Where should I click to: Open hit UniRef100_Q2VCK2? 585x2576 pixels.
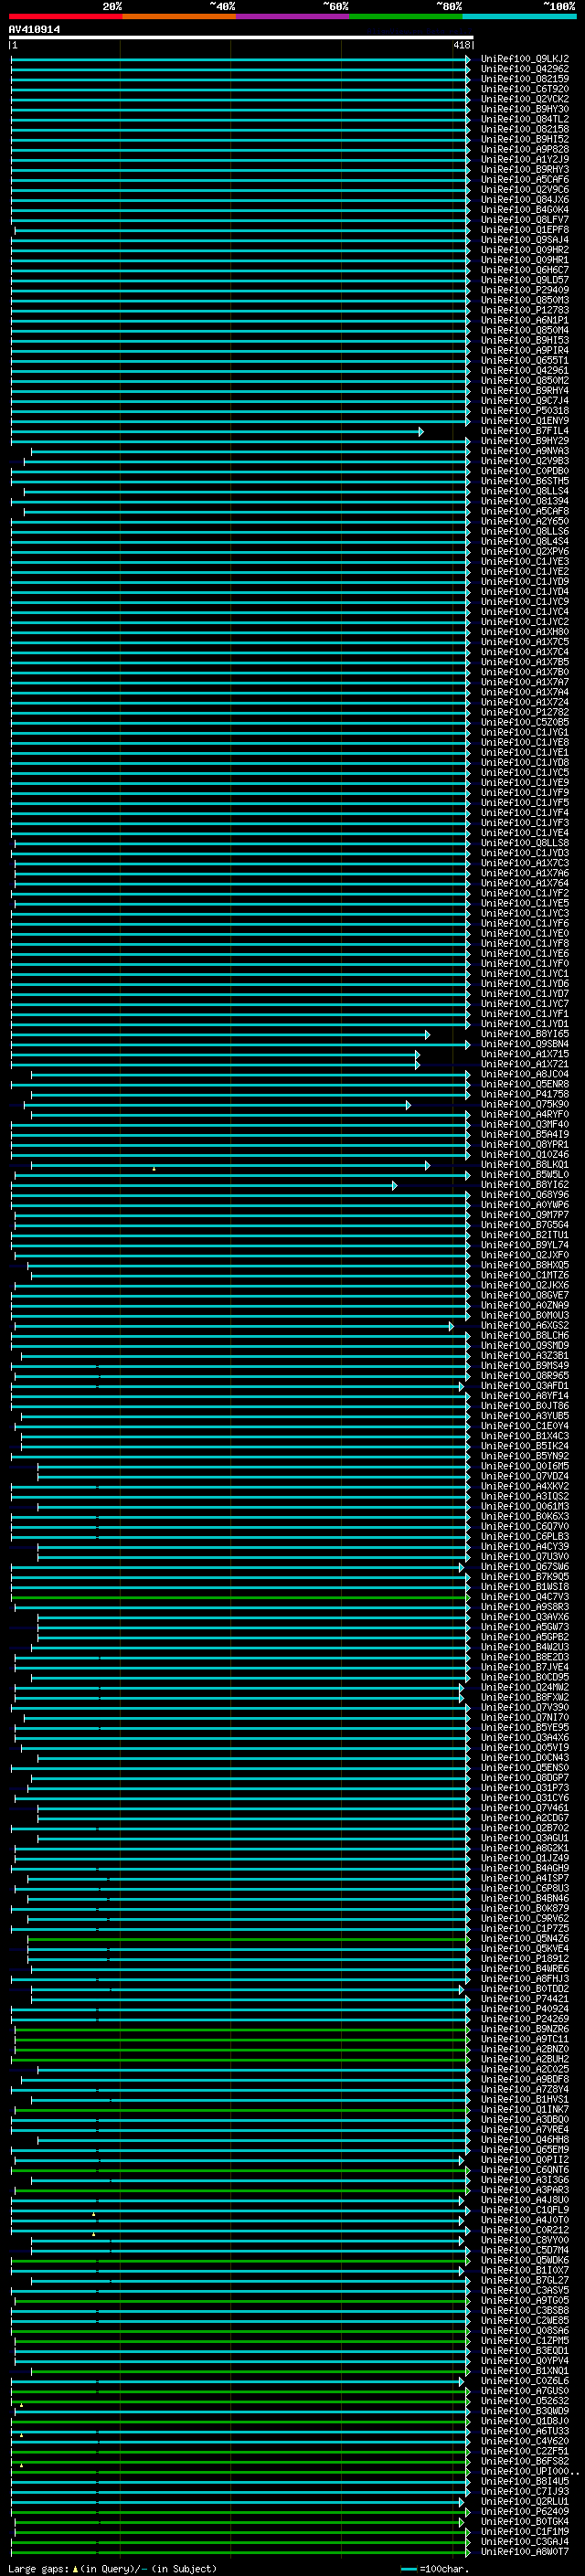(525, 99)
